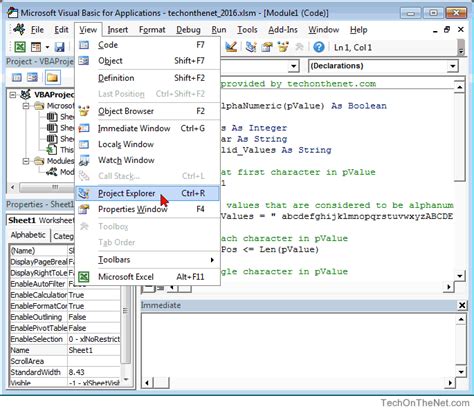Open the Help menu
The height and width of the screenshot is (413, 474).
358,30
